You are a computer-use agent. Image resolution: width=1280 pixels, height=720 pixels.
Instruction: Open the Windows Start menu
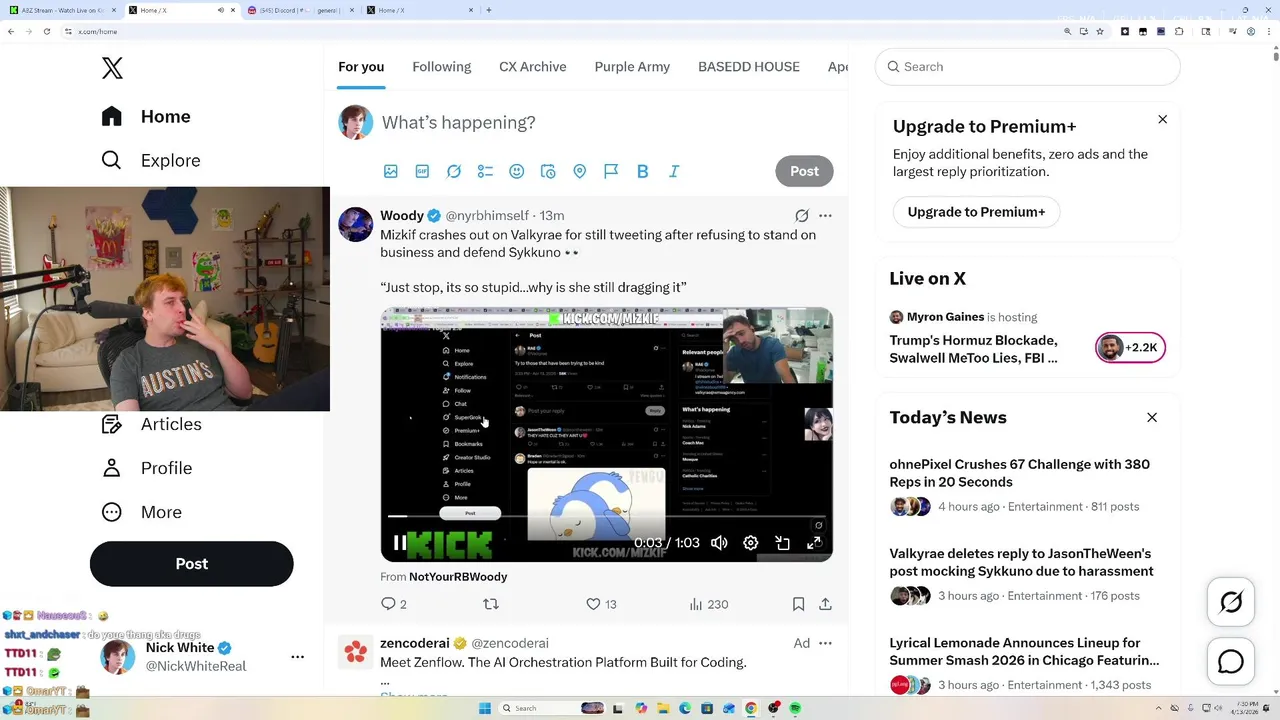485,708
